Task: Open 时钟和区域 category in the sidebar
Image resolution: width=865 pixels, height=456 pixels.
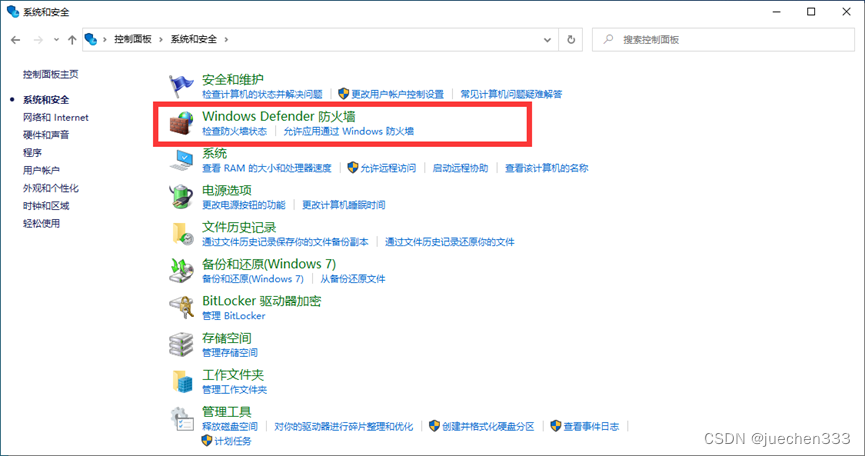Action: (x=46, y=206)
